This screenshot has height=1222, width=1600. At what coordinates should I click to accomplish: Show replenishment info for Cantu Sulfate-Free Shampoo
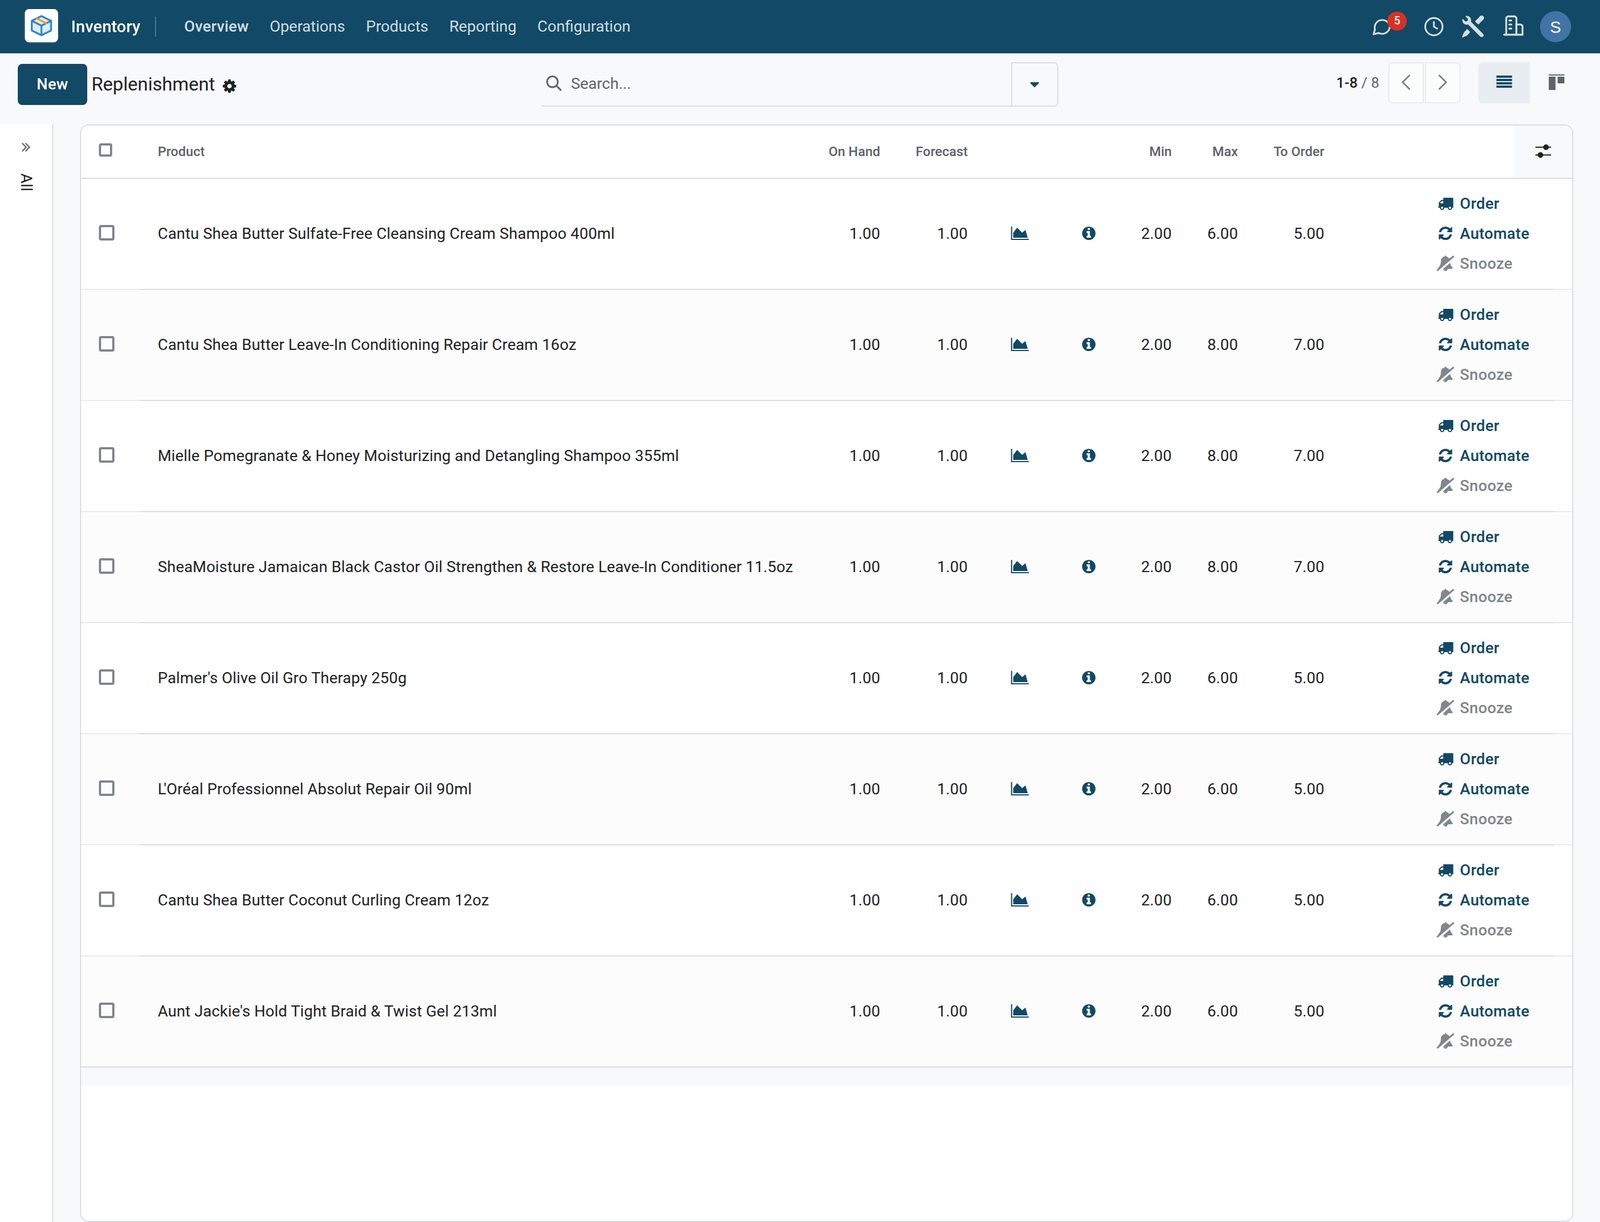(x=1088, y=233)
